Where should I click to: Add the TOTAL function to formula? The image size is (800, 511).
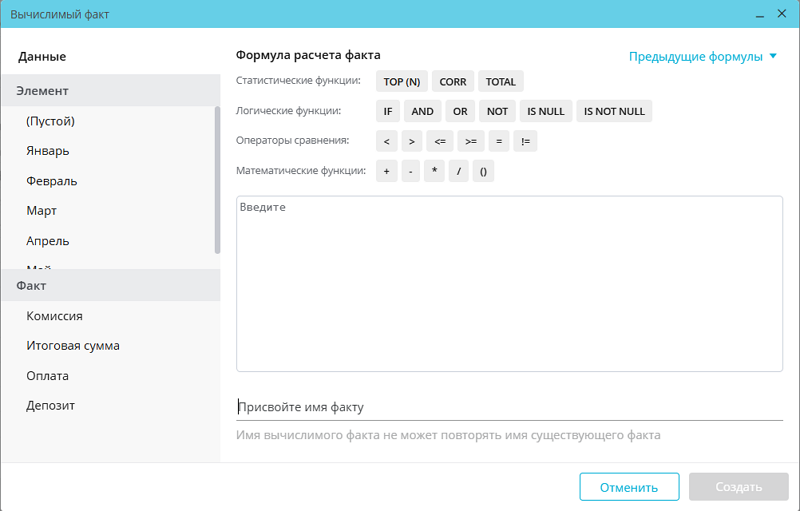tap(500, 82)
